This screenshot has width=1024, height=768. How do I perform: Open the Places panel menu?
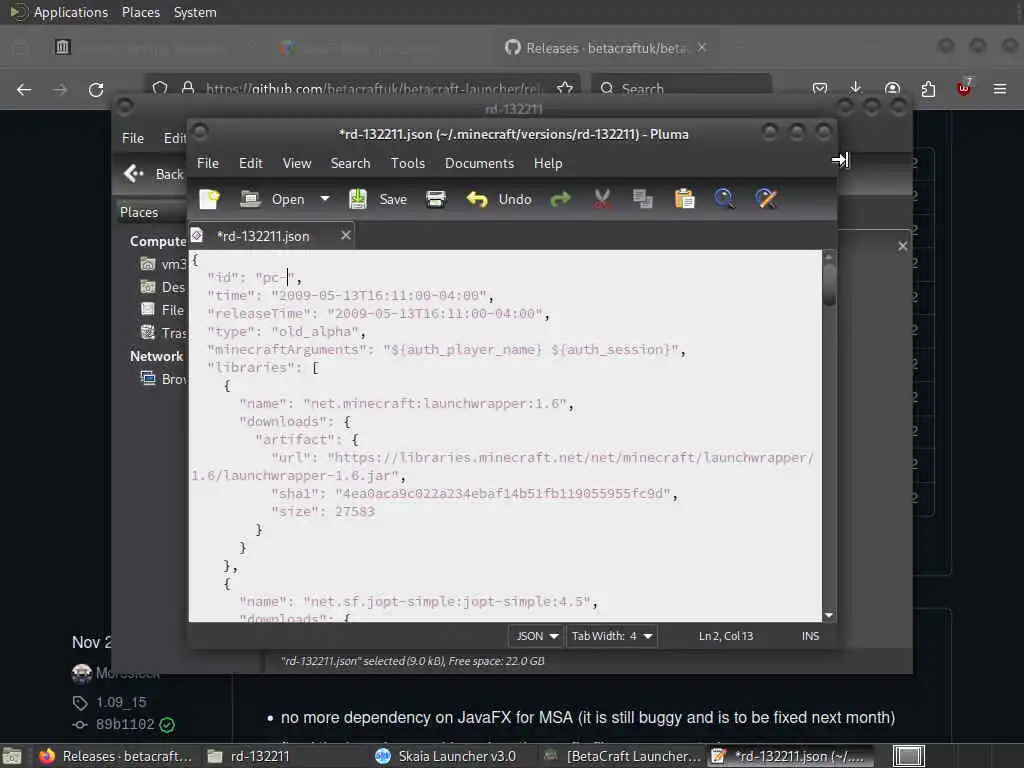[x=140, y=12]
